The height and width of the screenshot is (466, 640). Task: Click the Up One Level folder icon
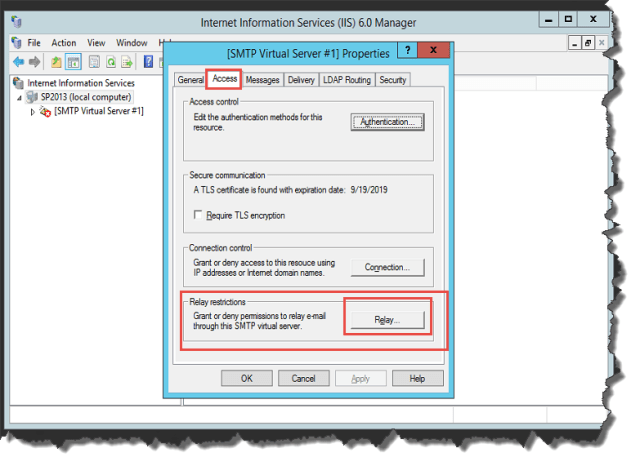tap(57, 62)
